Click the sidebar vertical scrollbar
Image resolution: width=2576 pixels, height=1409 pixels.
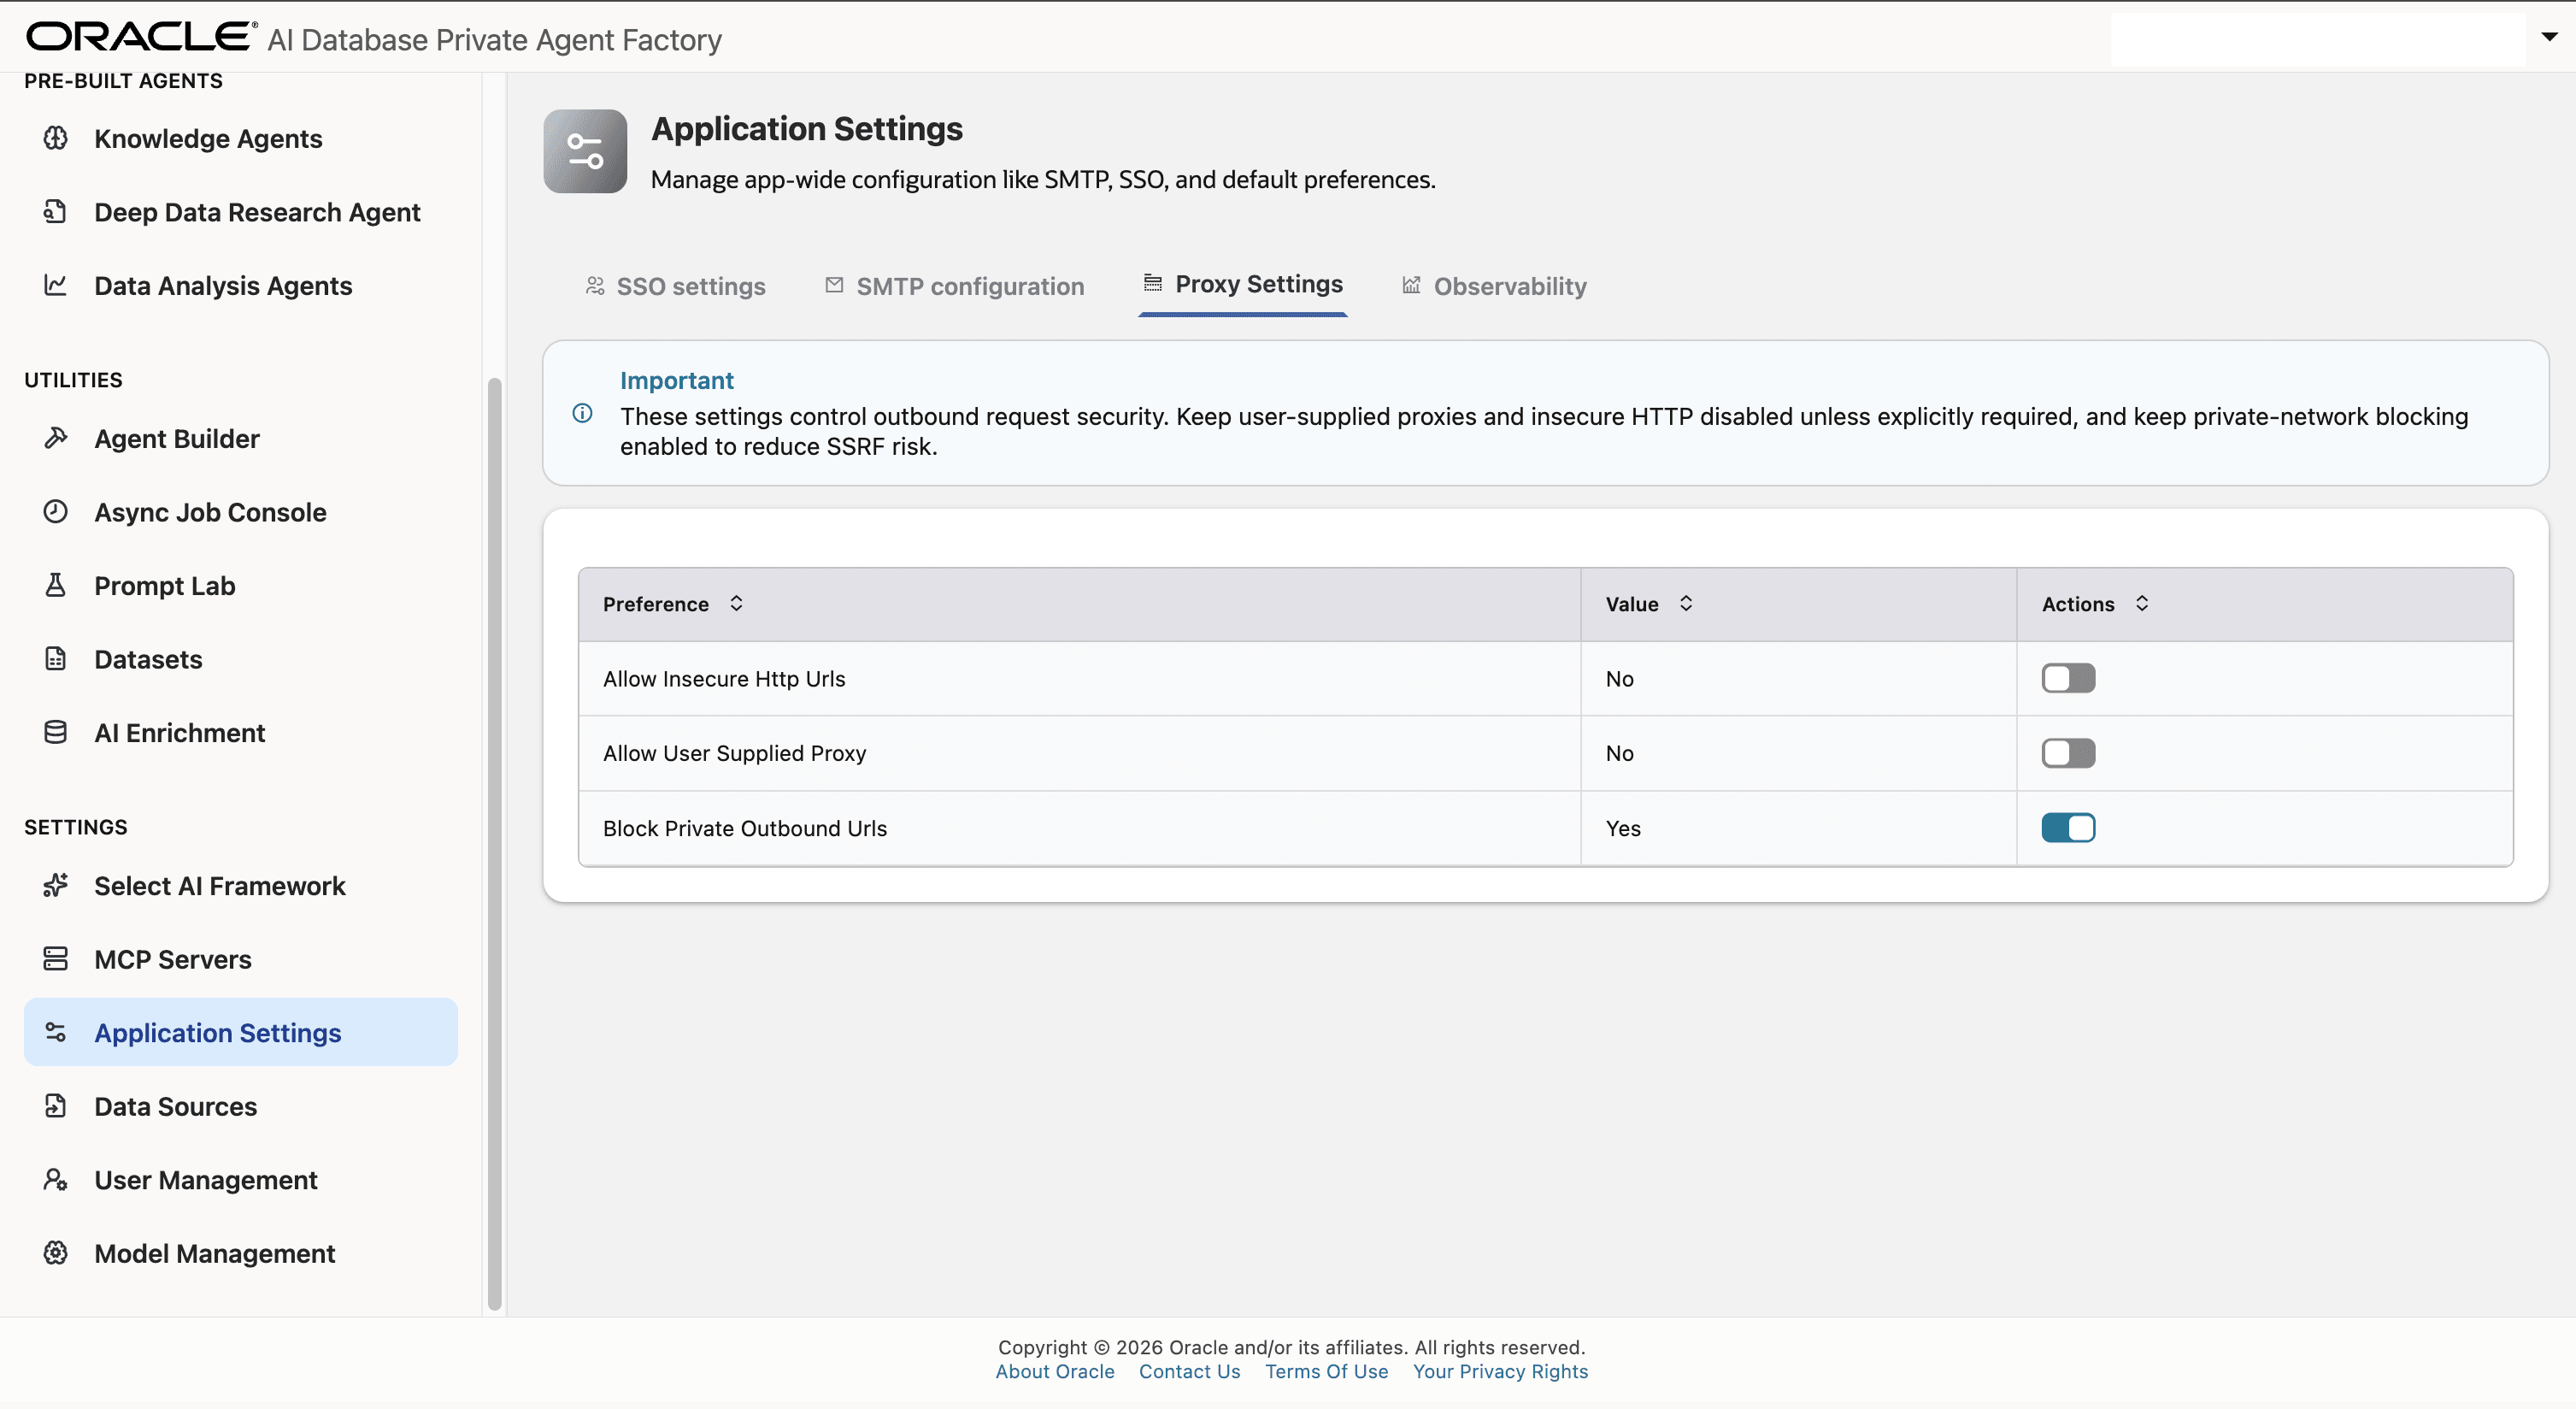494,843
